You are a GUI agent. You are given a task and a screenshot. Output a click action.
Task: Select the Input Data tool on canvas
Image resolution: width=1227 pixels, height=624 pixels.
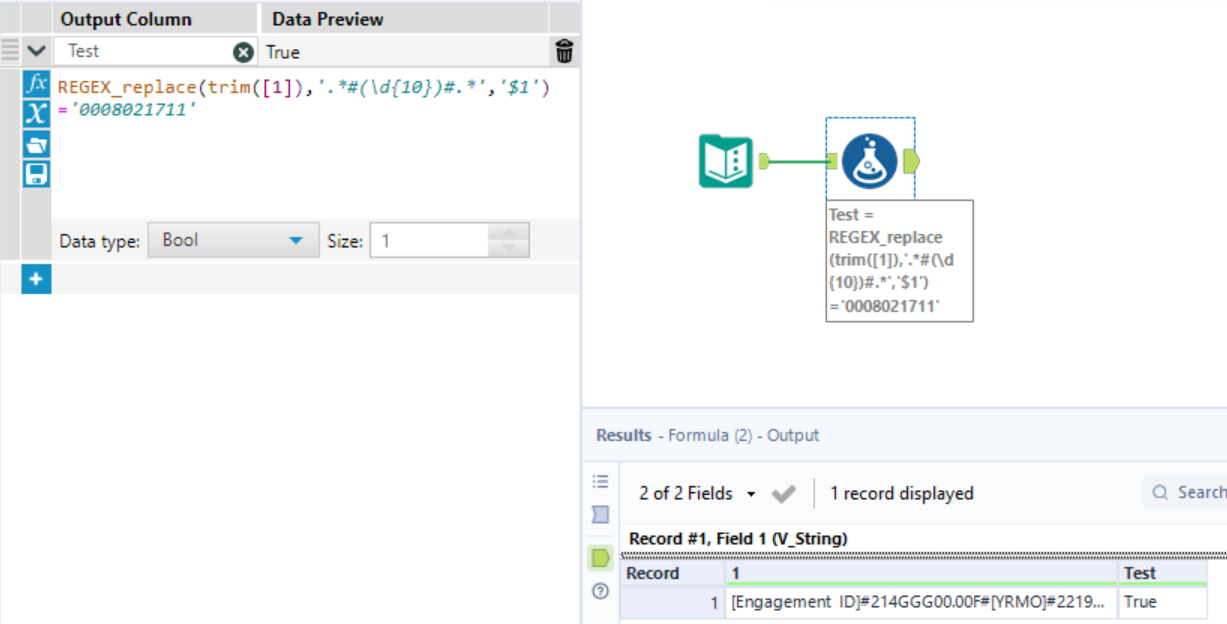(x=725, y=161)
